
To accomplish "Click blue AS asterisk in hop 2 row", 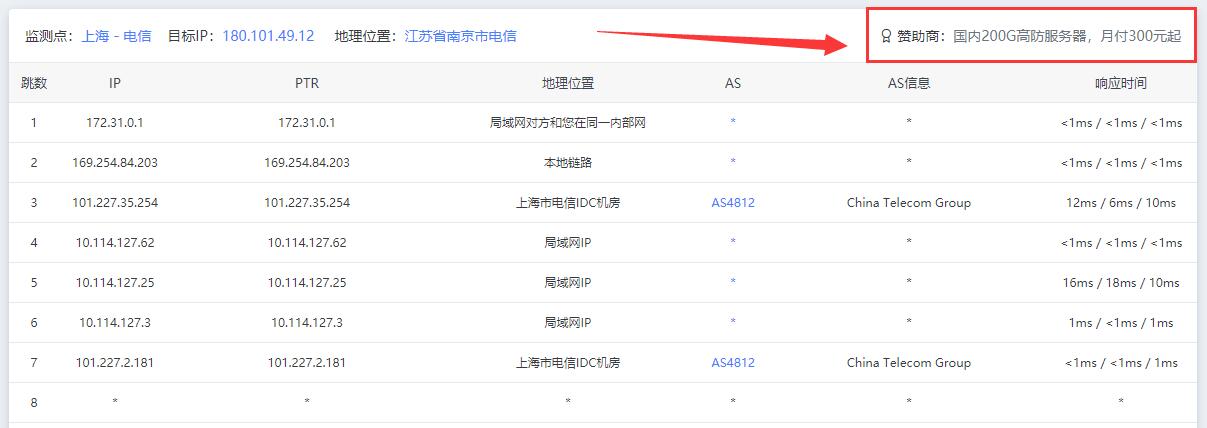I will pyautogui.click(x=733, y=163).
